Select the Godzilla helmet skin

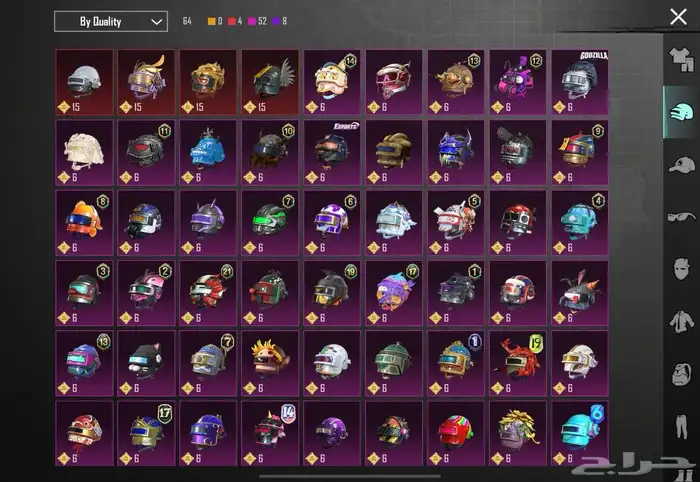pos(580,82)
